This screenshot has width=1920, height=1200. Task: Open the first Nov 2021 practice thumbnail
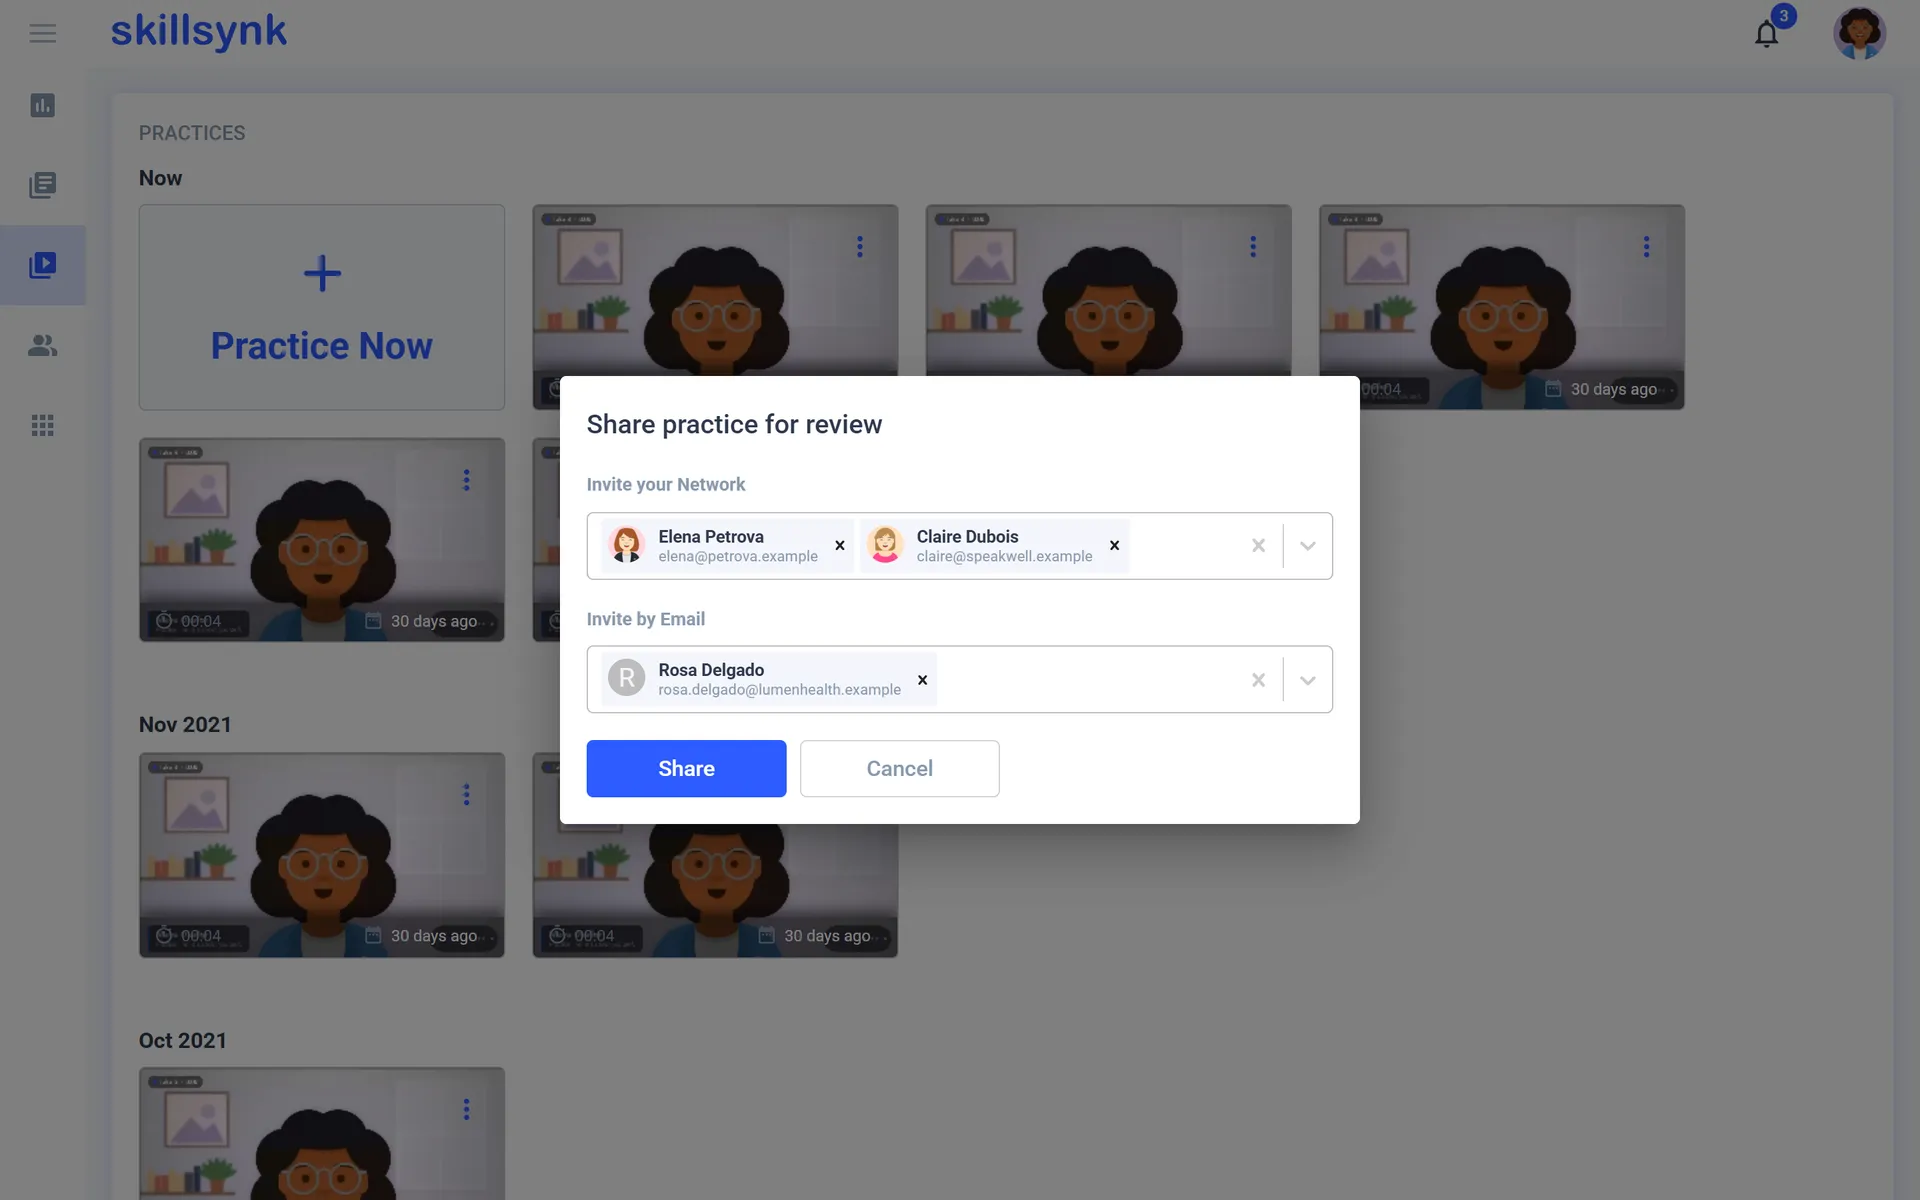pos(321,855)
